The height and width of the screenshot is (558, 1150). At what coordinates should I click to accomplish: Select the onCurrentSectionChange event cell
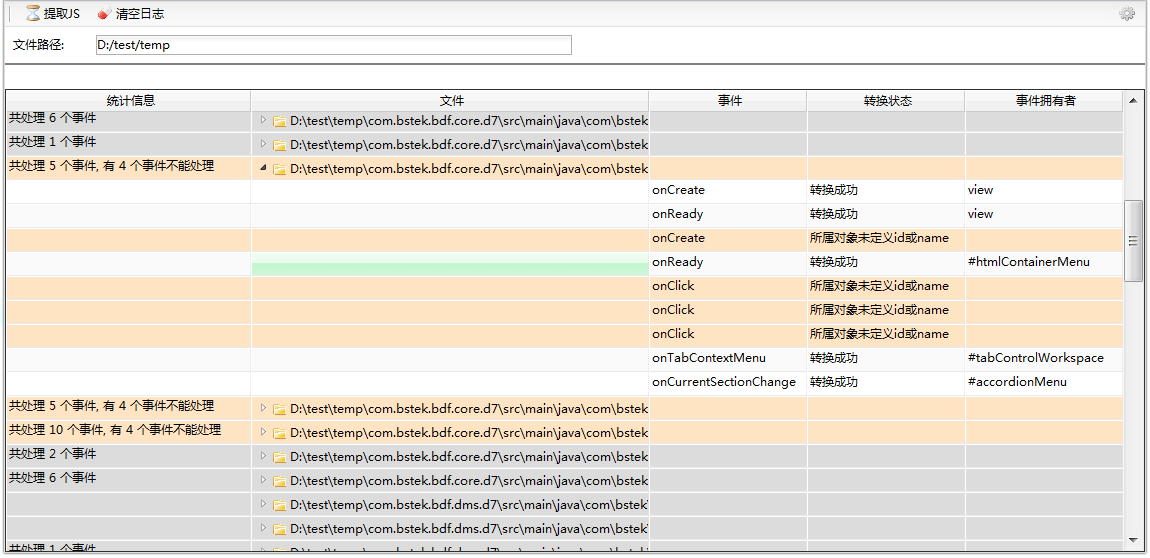pyautogui.click(x=724, y=382)
